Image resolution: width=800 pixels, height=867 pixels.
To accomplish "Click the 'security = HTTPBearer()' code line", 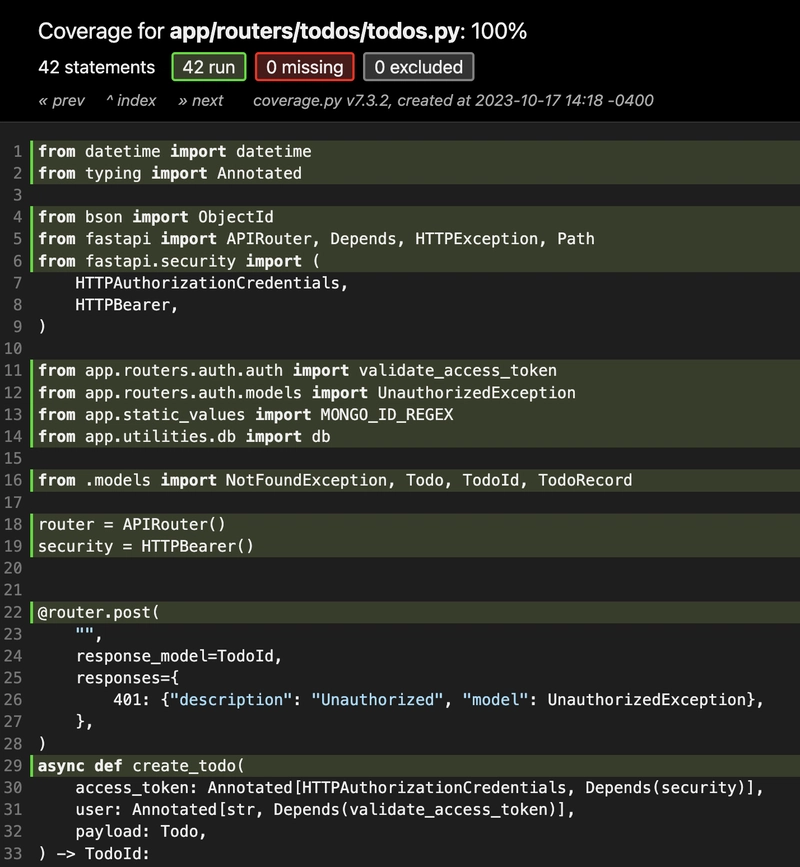I will tap(415, 546).
